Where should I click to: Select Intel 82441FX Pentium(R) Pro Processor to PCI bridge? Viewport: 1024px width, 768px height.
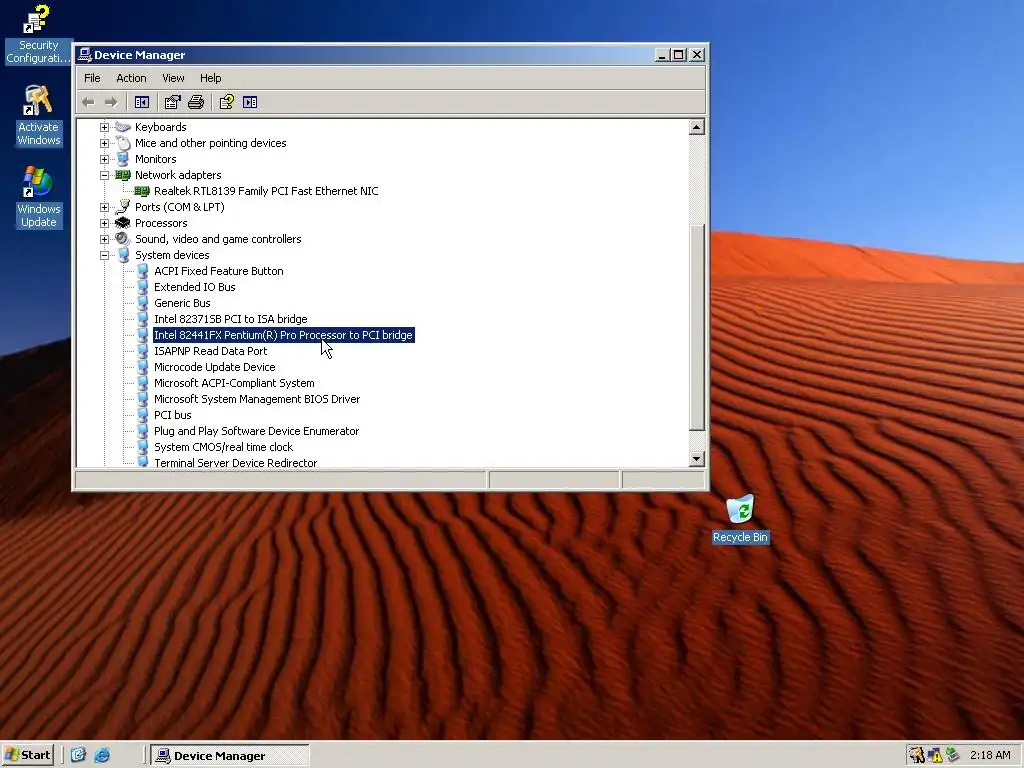pyautogui.click(x=283, y=335)
